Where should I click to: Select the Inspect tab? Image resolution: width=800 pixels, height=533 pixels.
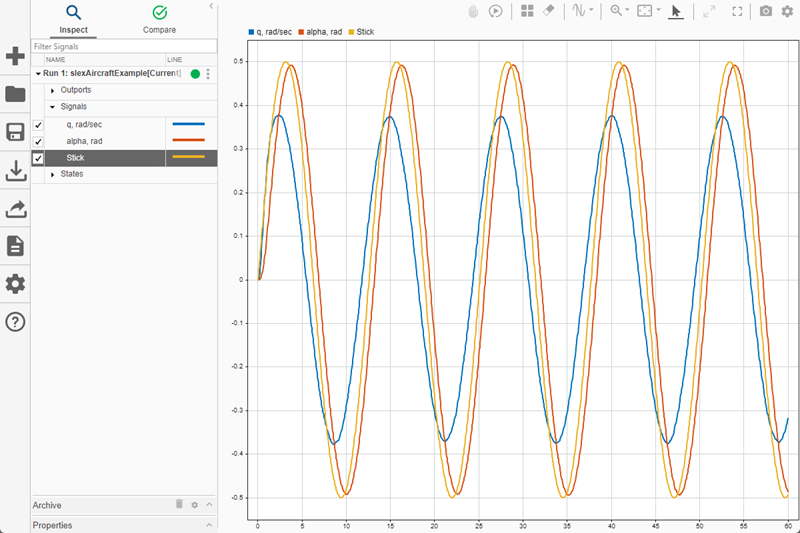tap(74, 19)
